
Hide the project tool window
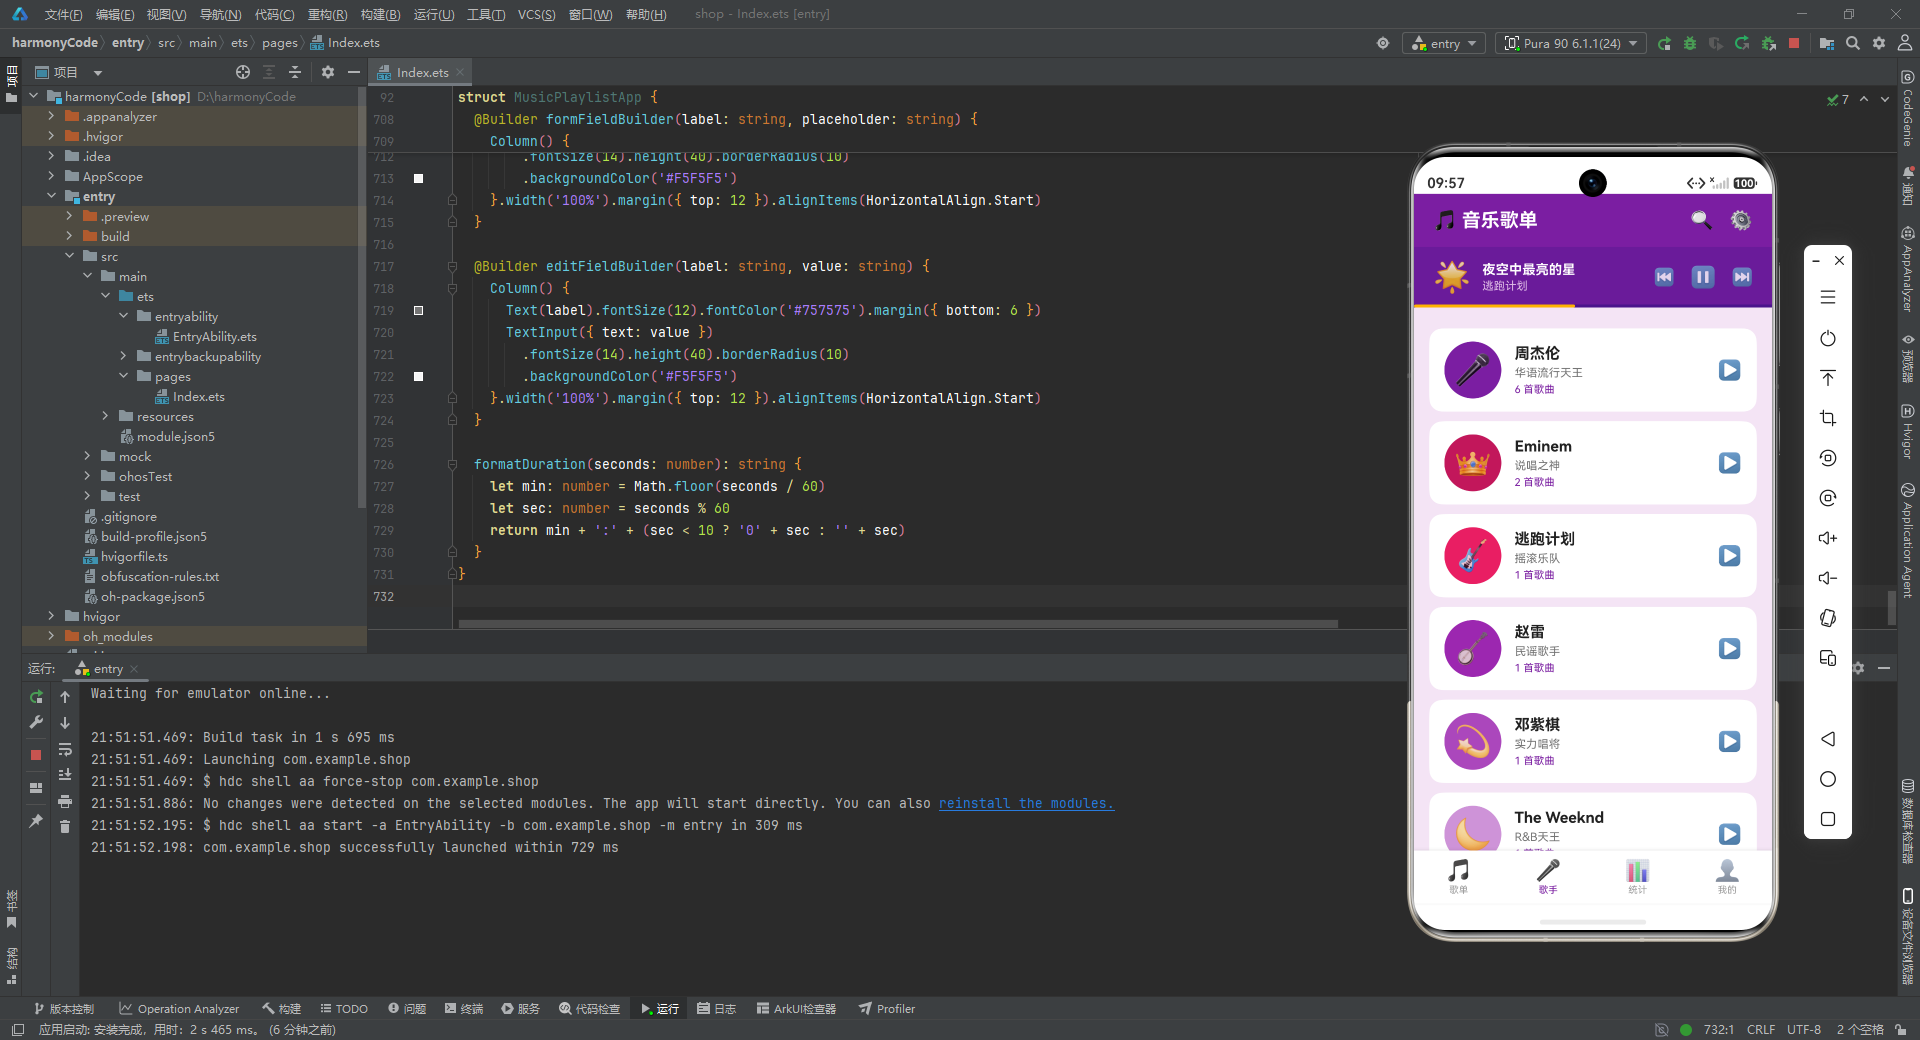pyautogui.click(x=354, y=72)
